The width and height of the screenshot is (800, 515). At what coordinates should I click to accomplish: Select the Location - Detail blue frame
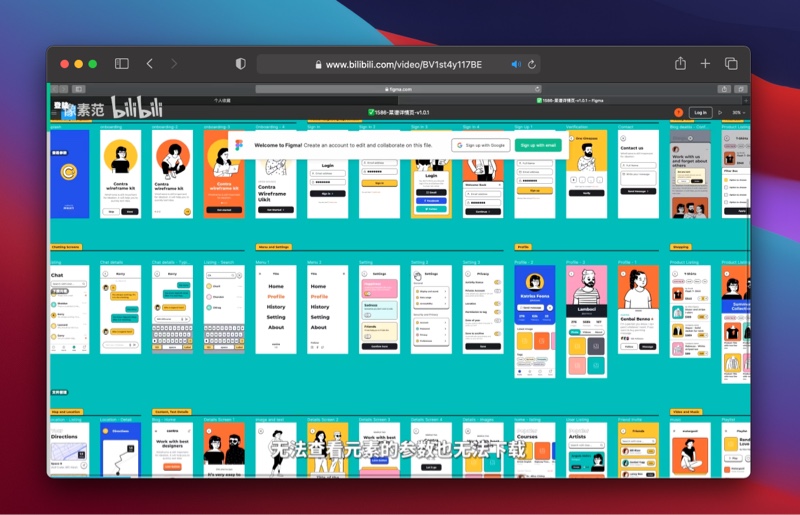(120, 450)
